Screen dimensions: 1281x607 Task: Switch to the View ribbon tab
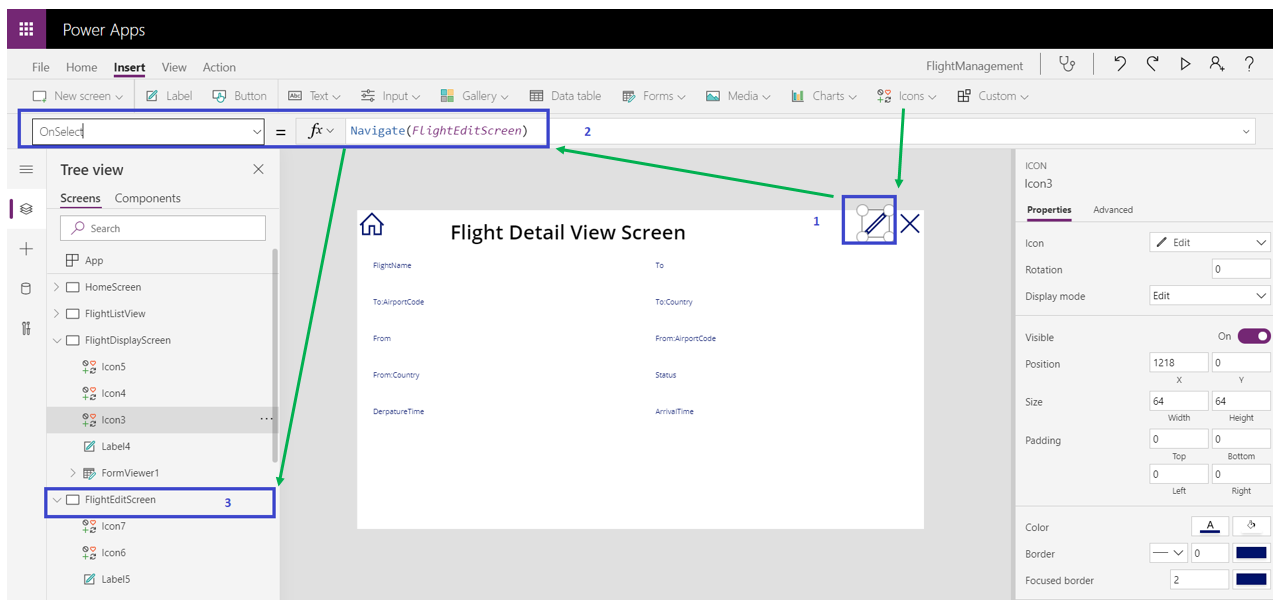pos(174,67)
